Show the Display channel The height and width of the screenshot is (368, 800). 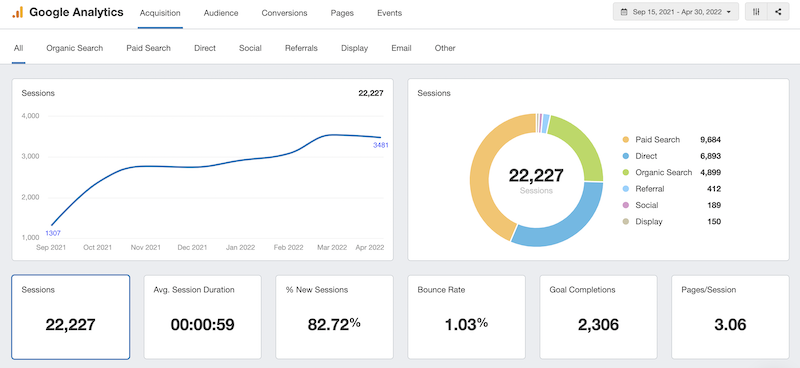(355, 48)
